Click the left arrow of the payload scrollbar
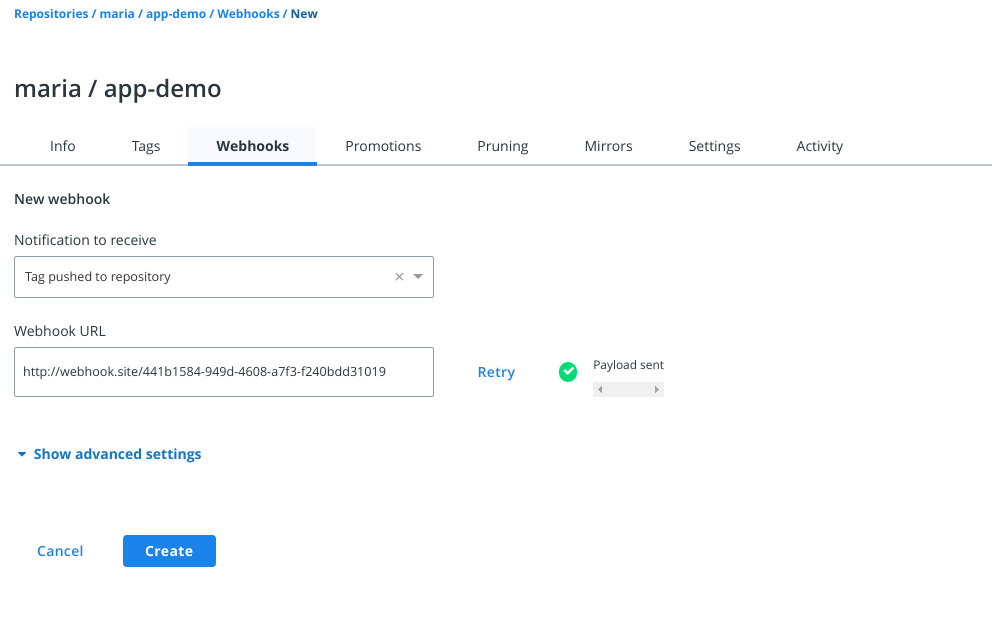992x627 pixels. click(x=599, y=390)
